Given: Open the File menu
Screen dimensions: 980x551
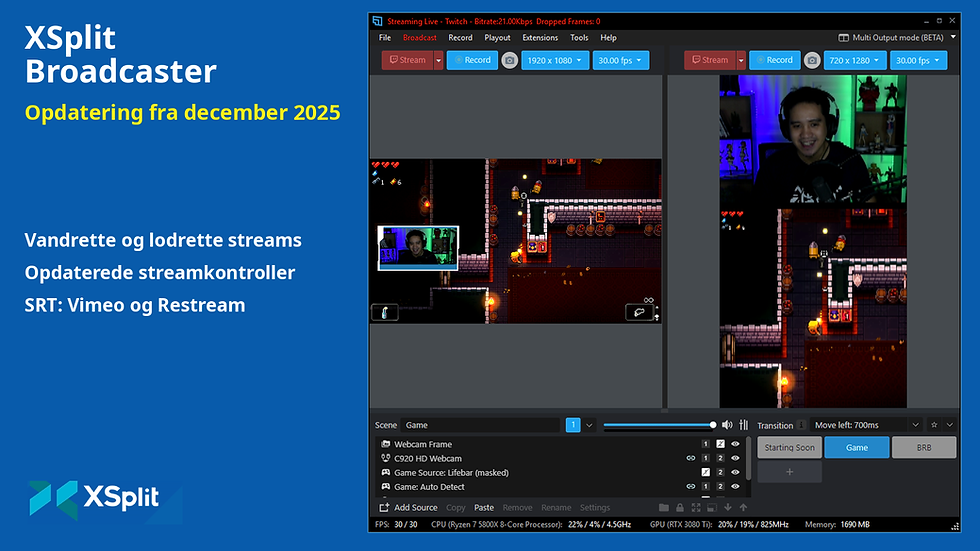Looking at the screenshot, I should coord(385,37).
